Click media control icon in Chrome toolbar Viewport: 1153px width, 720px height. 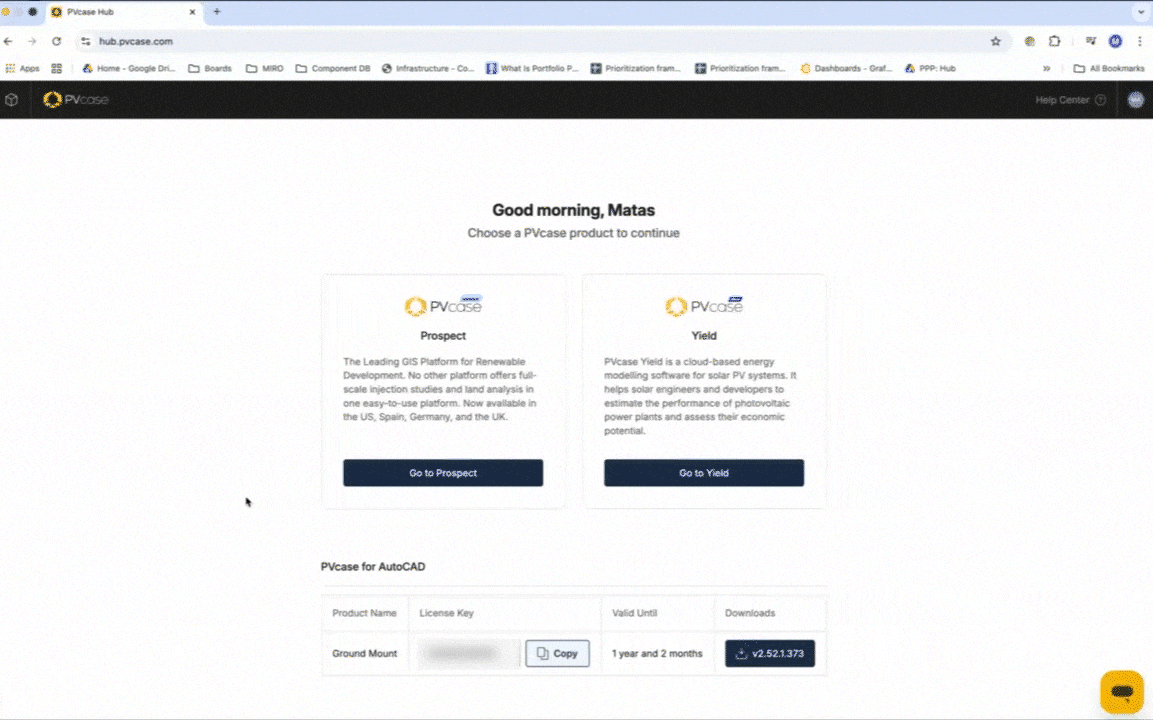tap(1090, 41)
